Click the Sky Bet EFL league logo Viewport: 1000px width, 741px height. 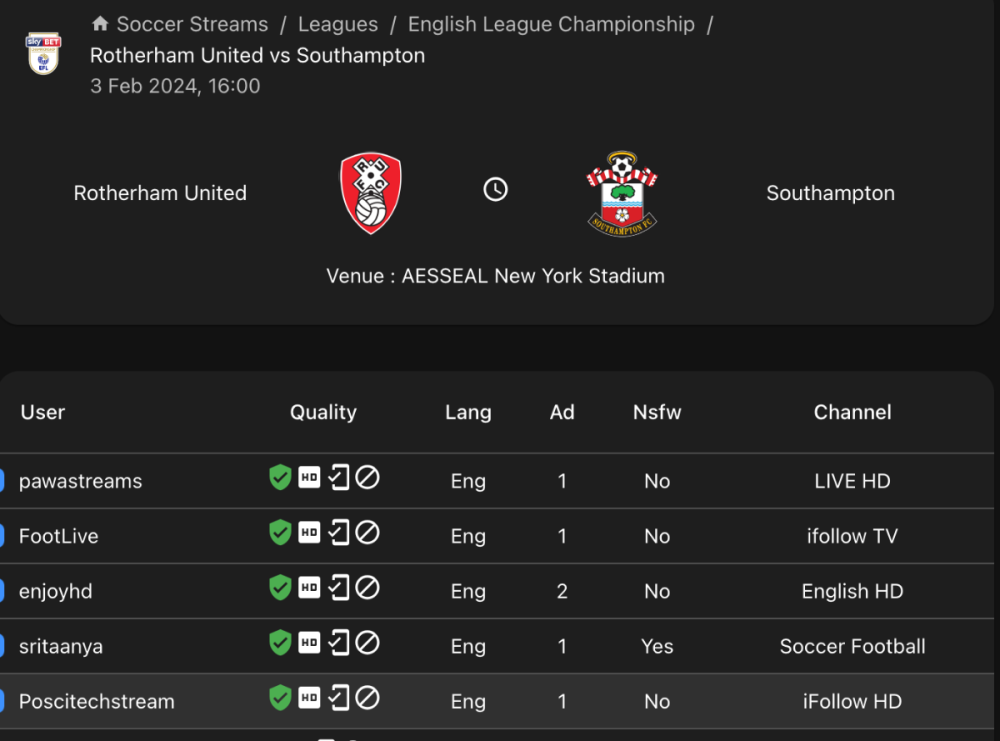click(43, 54)
